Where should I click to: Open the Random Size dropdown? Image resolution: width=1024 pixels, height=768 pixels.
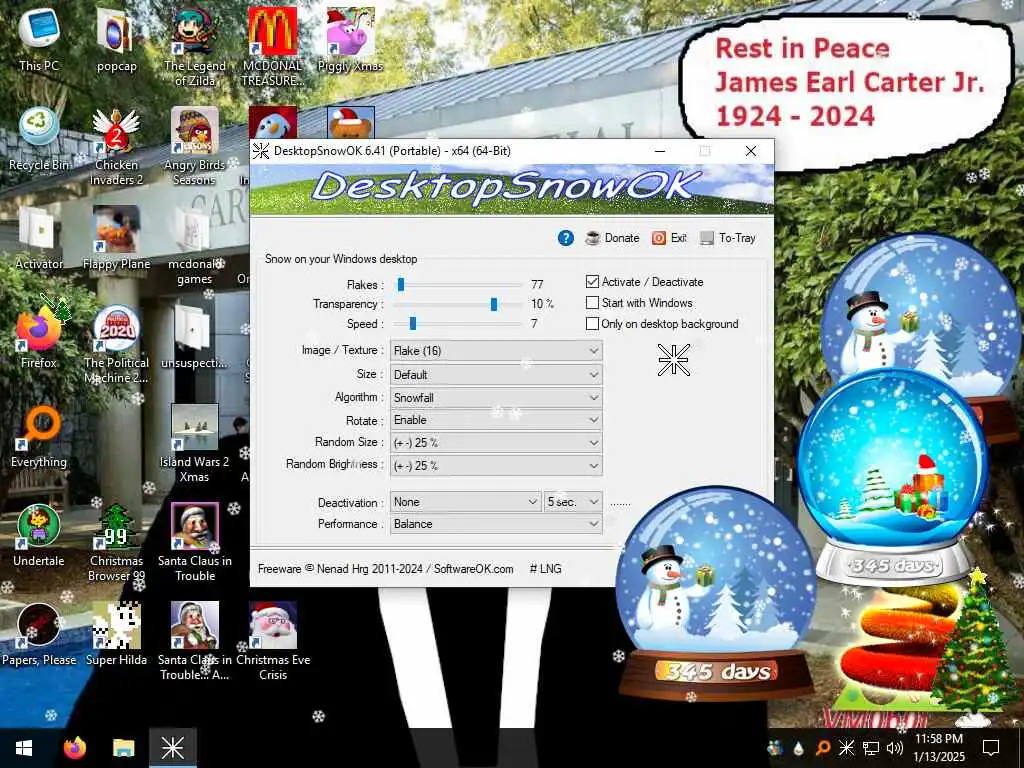(x=496, y=443)
